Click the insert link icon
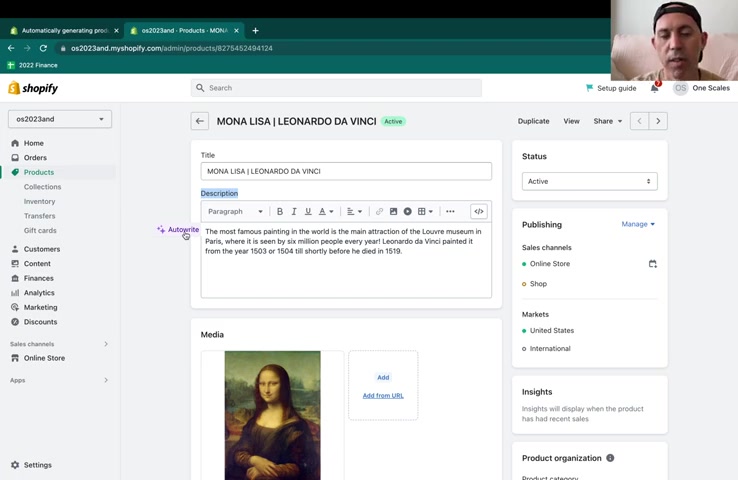 379,212
